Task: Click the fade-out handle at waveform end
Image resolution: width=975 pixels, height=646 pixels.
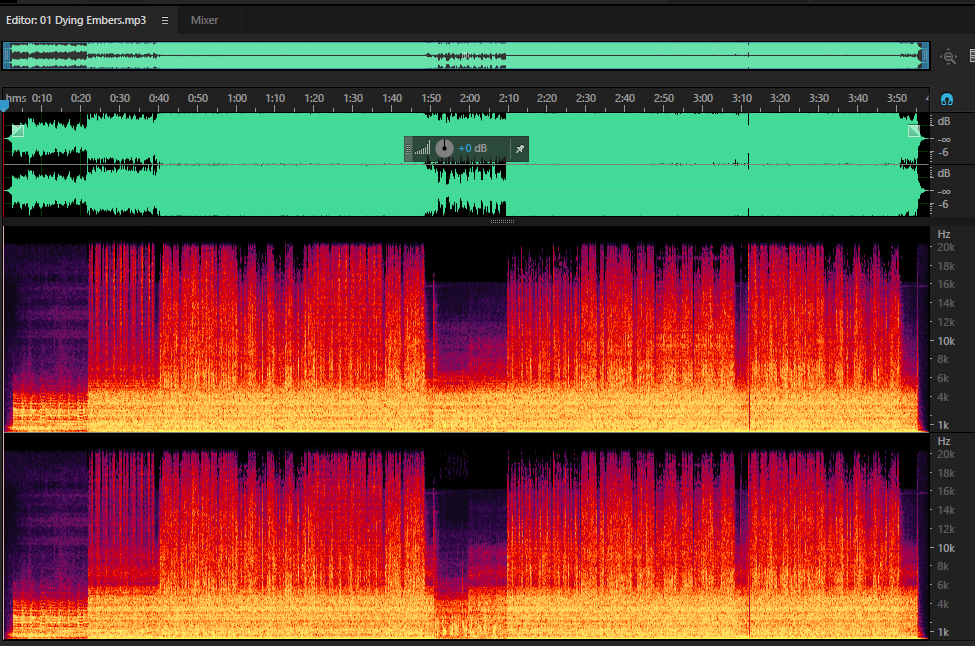Action: point(913,131)
